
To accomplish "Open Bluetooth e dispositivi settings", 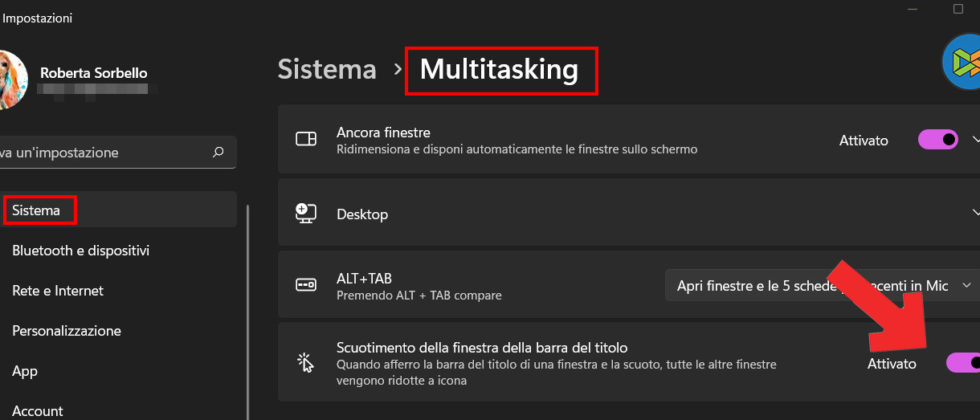I will click(80, 250).
